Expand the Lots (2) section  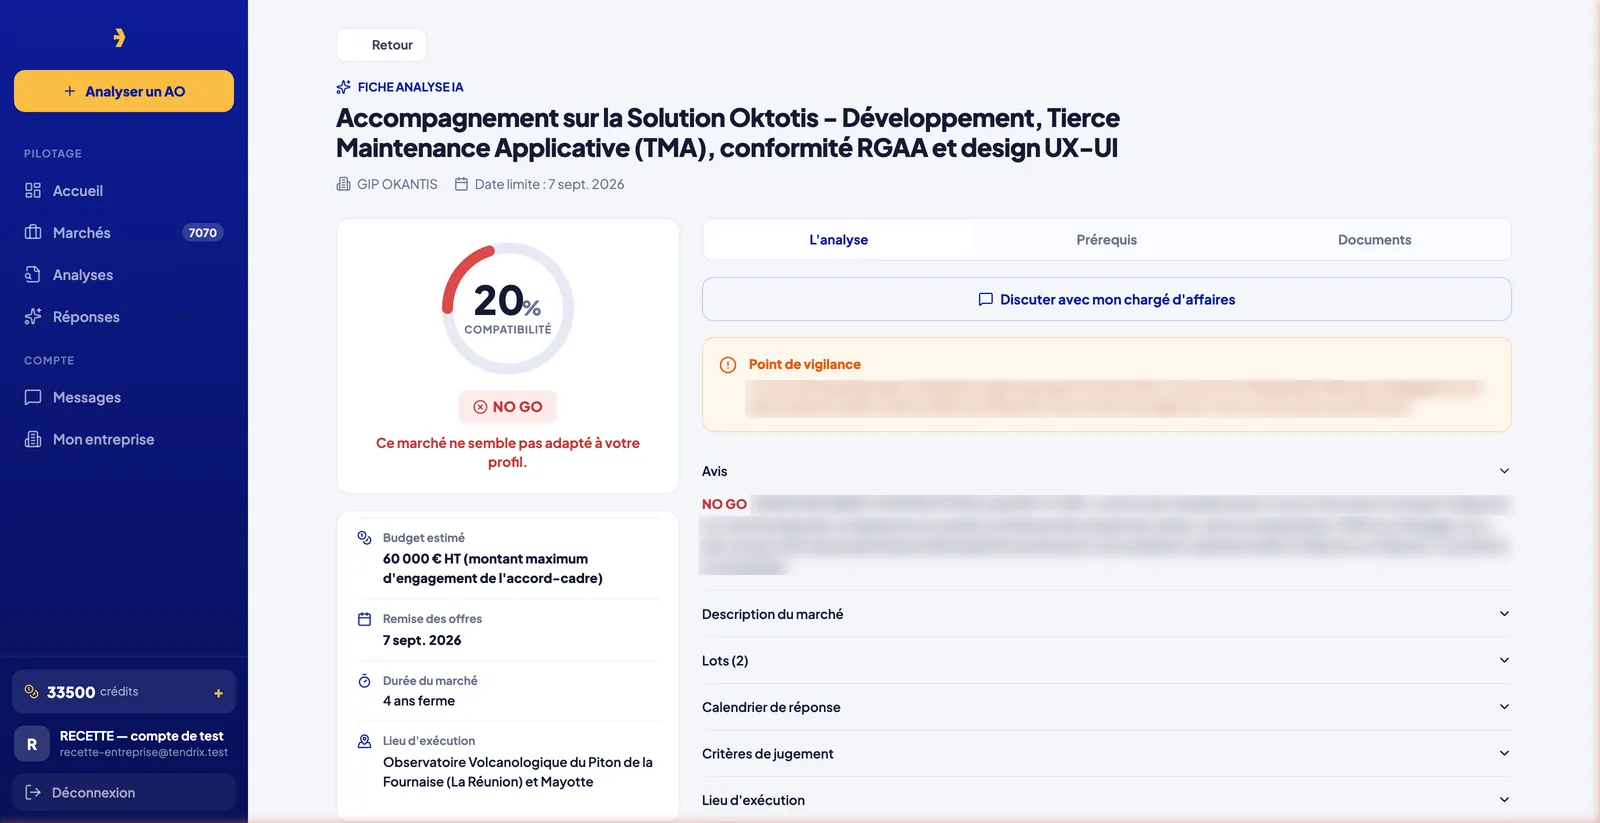point(1106,661)
